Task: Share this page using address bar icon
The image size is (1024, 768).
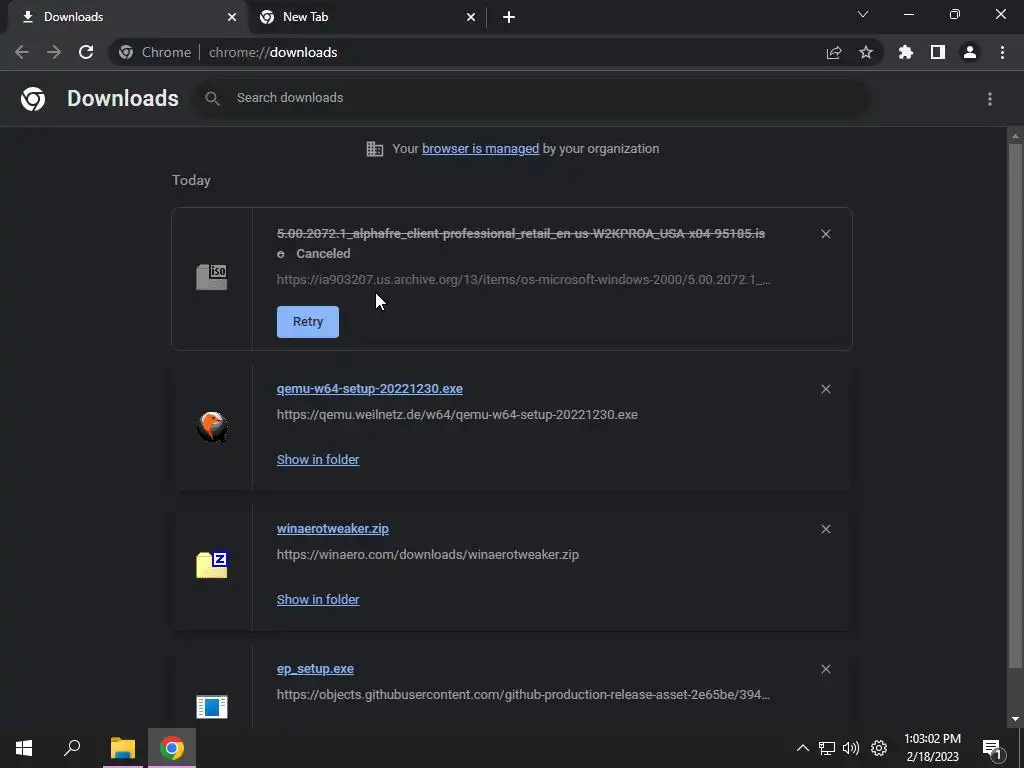Action: point(834,52)
